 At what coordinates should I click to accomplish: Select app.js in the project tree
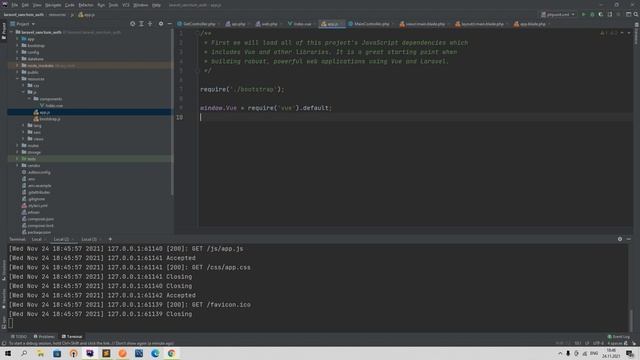90,112
